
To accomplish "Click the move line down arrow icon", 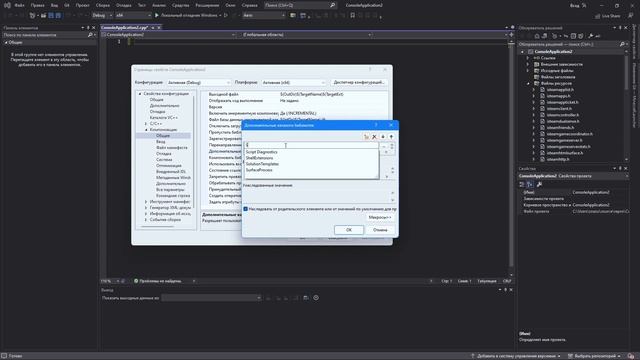I will [x=383, y=137].
